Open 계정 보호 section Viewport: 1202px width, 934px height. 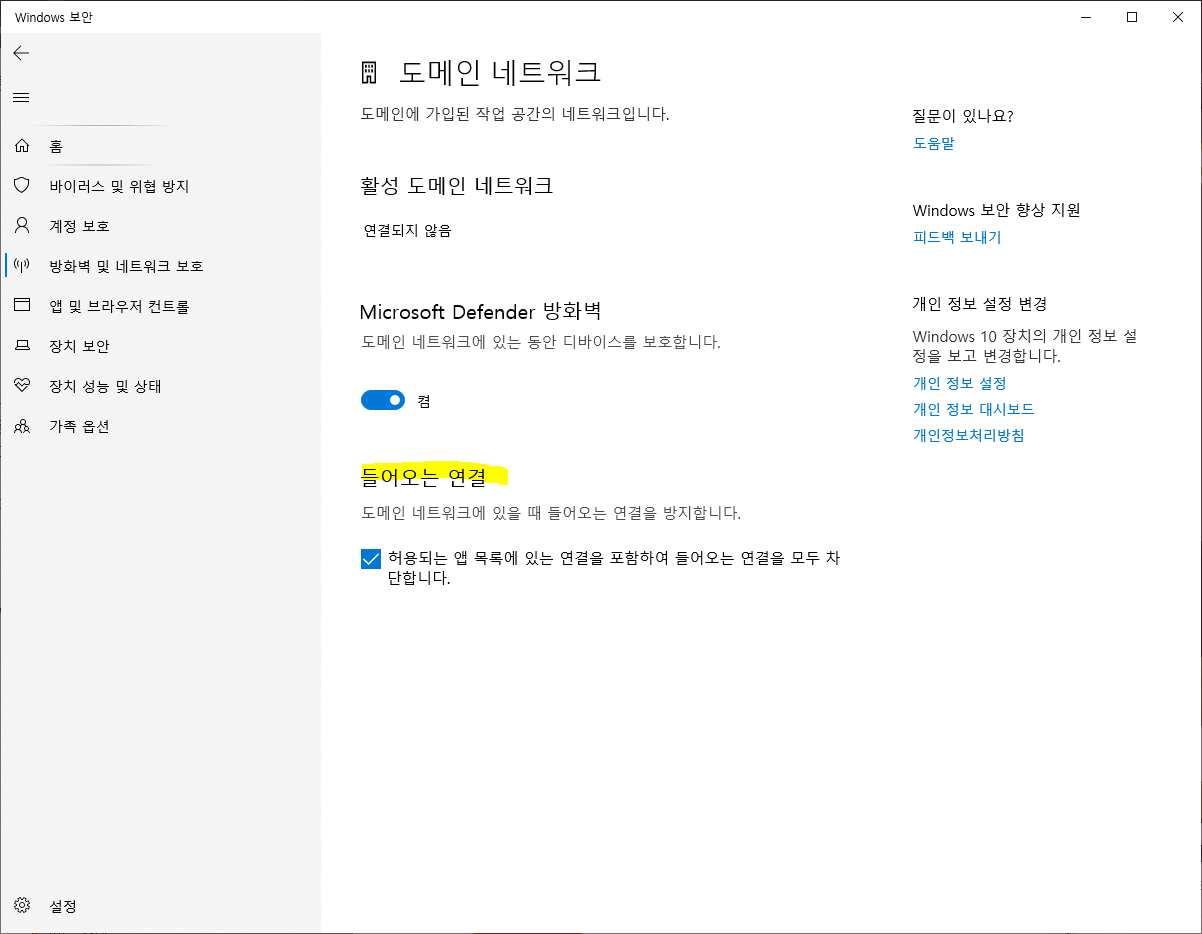[79, 226]
